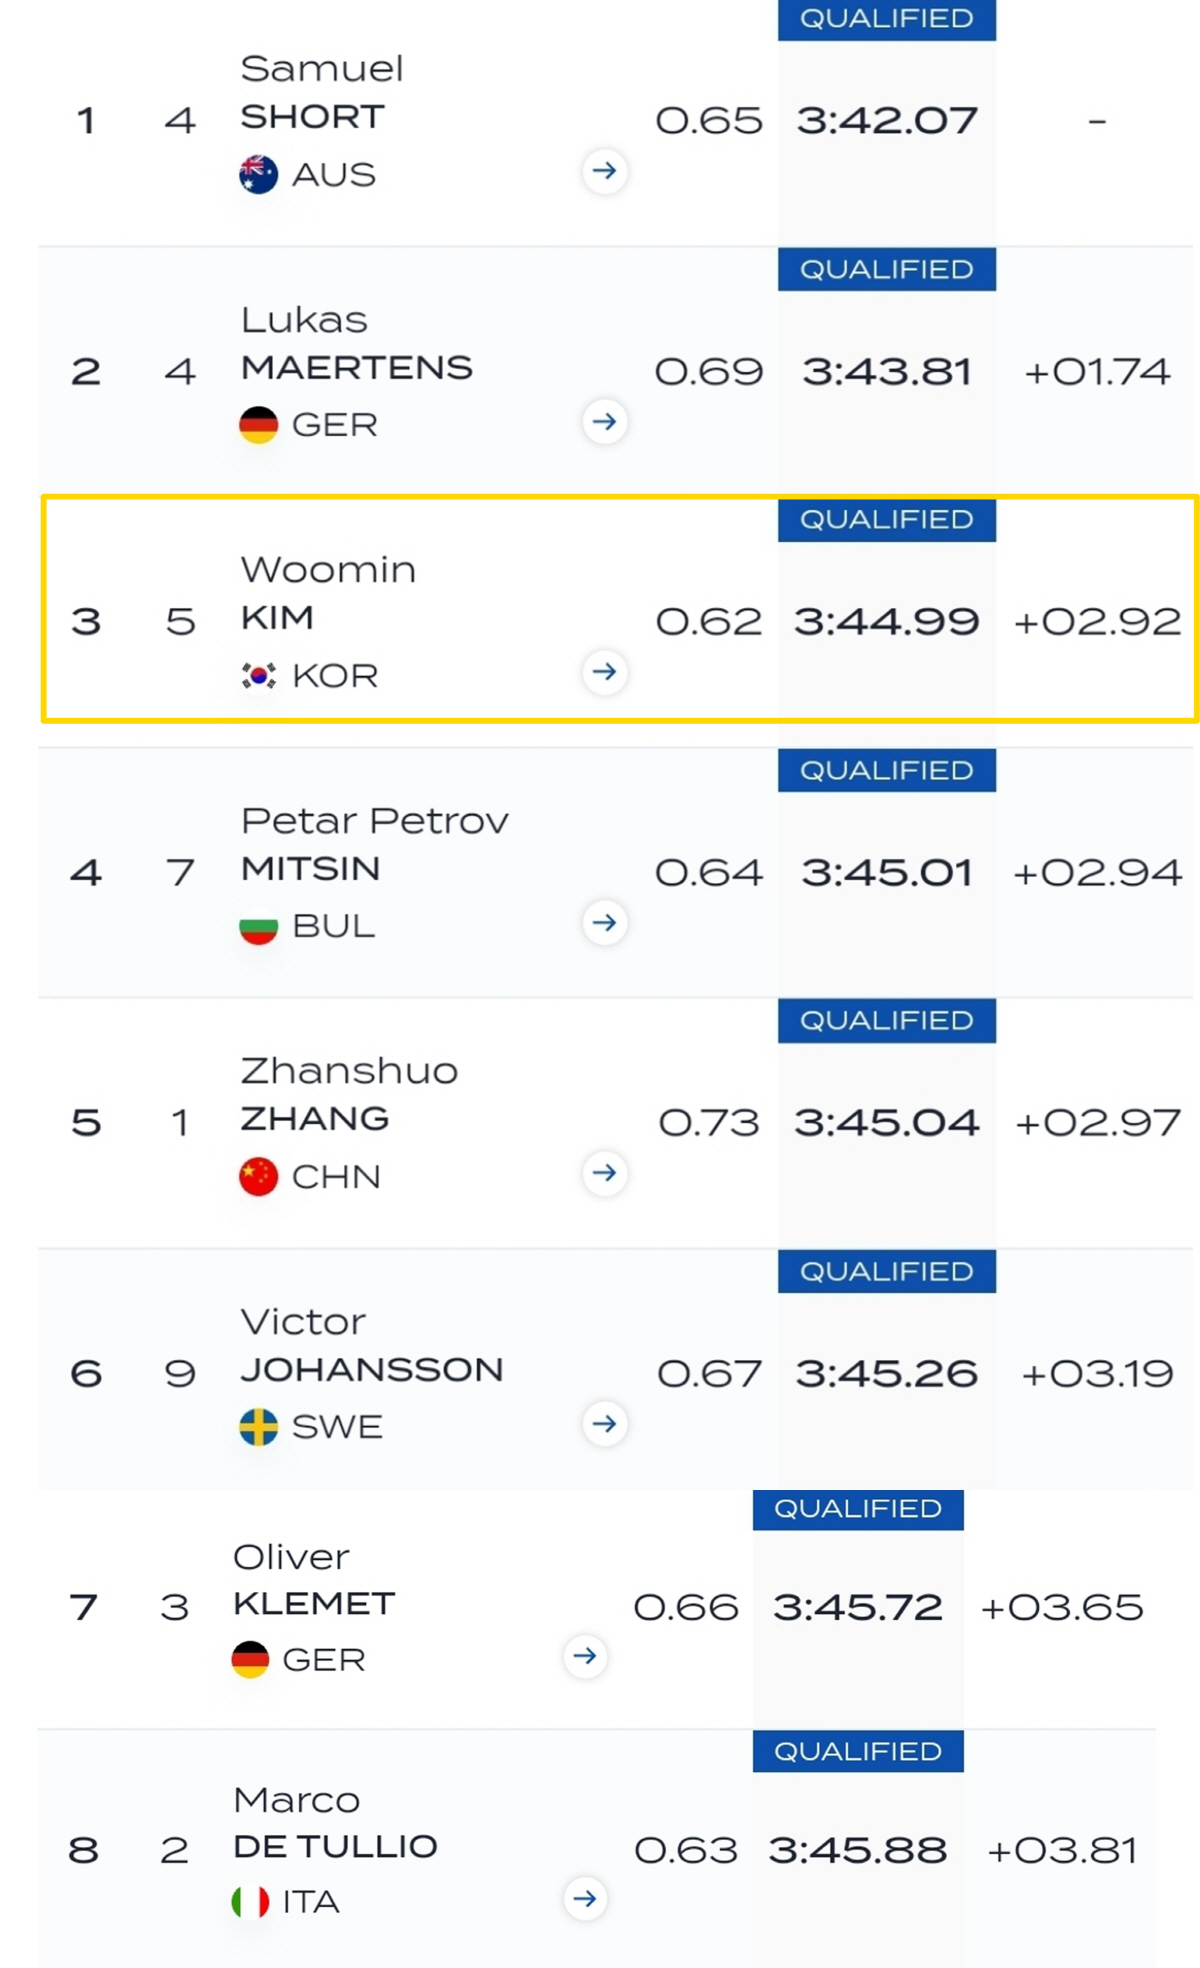Click the Italy flag next to ITA
The width and height of the screenshot is (1200, 1968).
pos(250,1902)
